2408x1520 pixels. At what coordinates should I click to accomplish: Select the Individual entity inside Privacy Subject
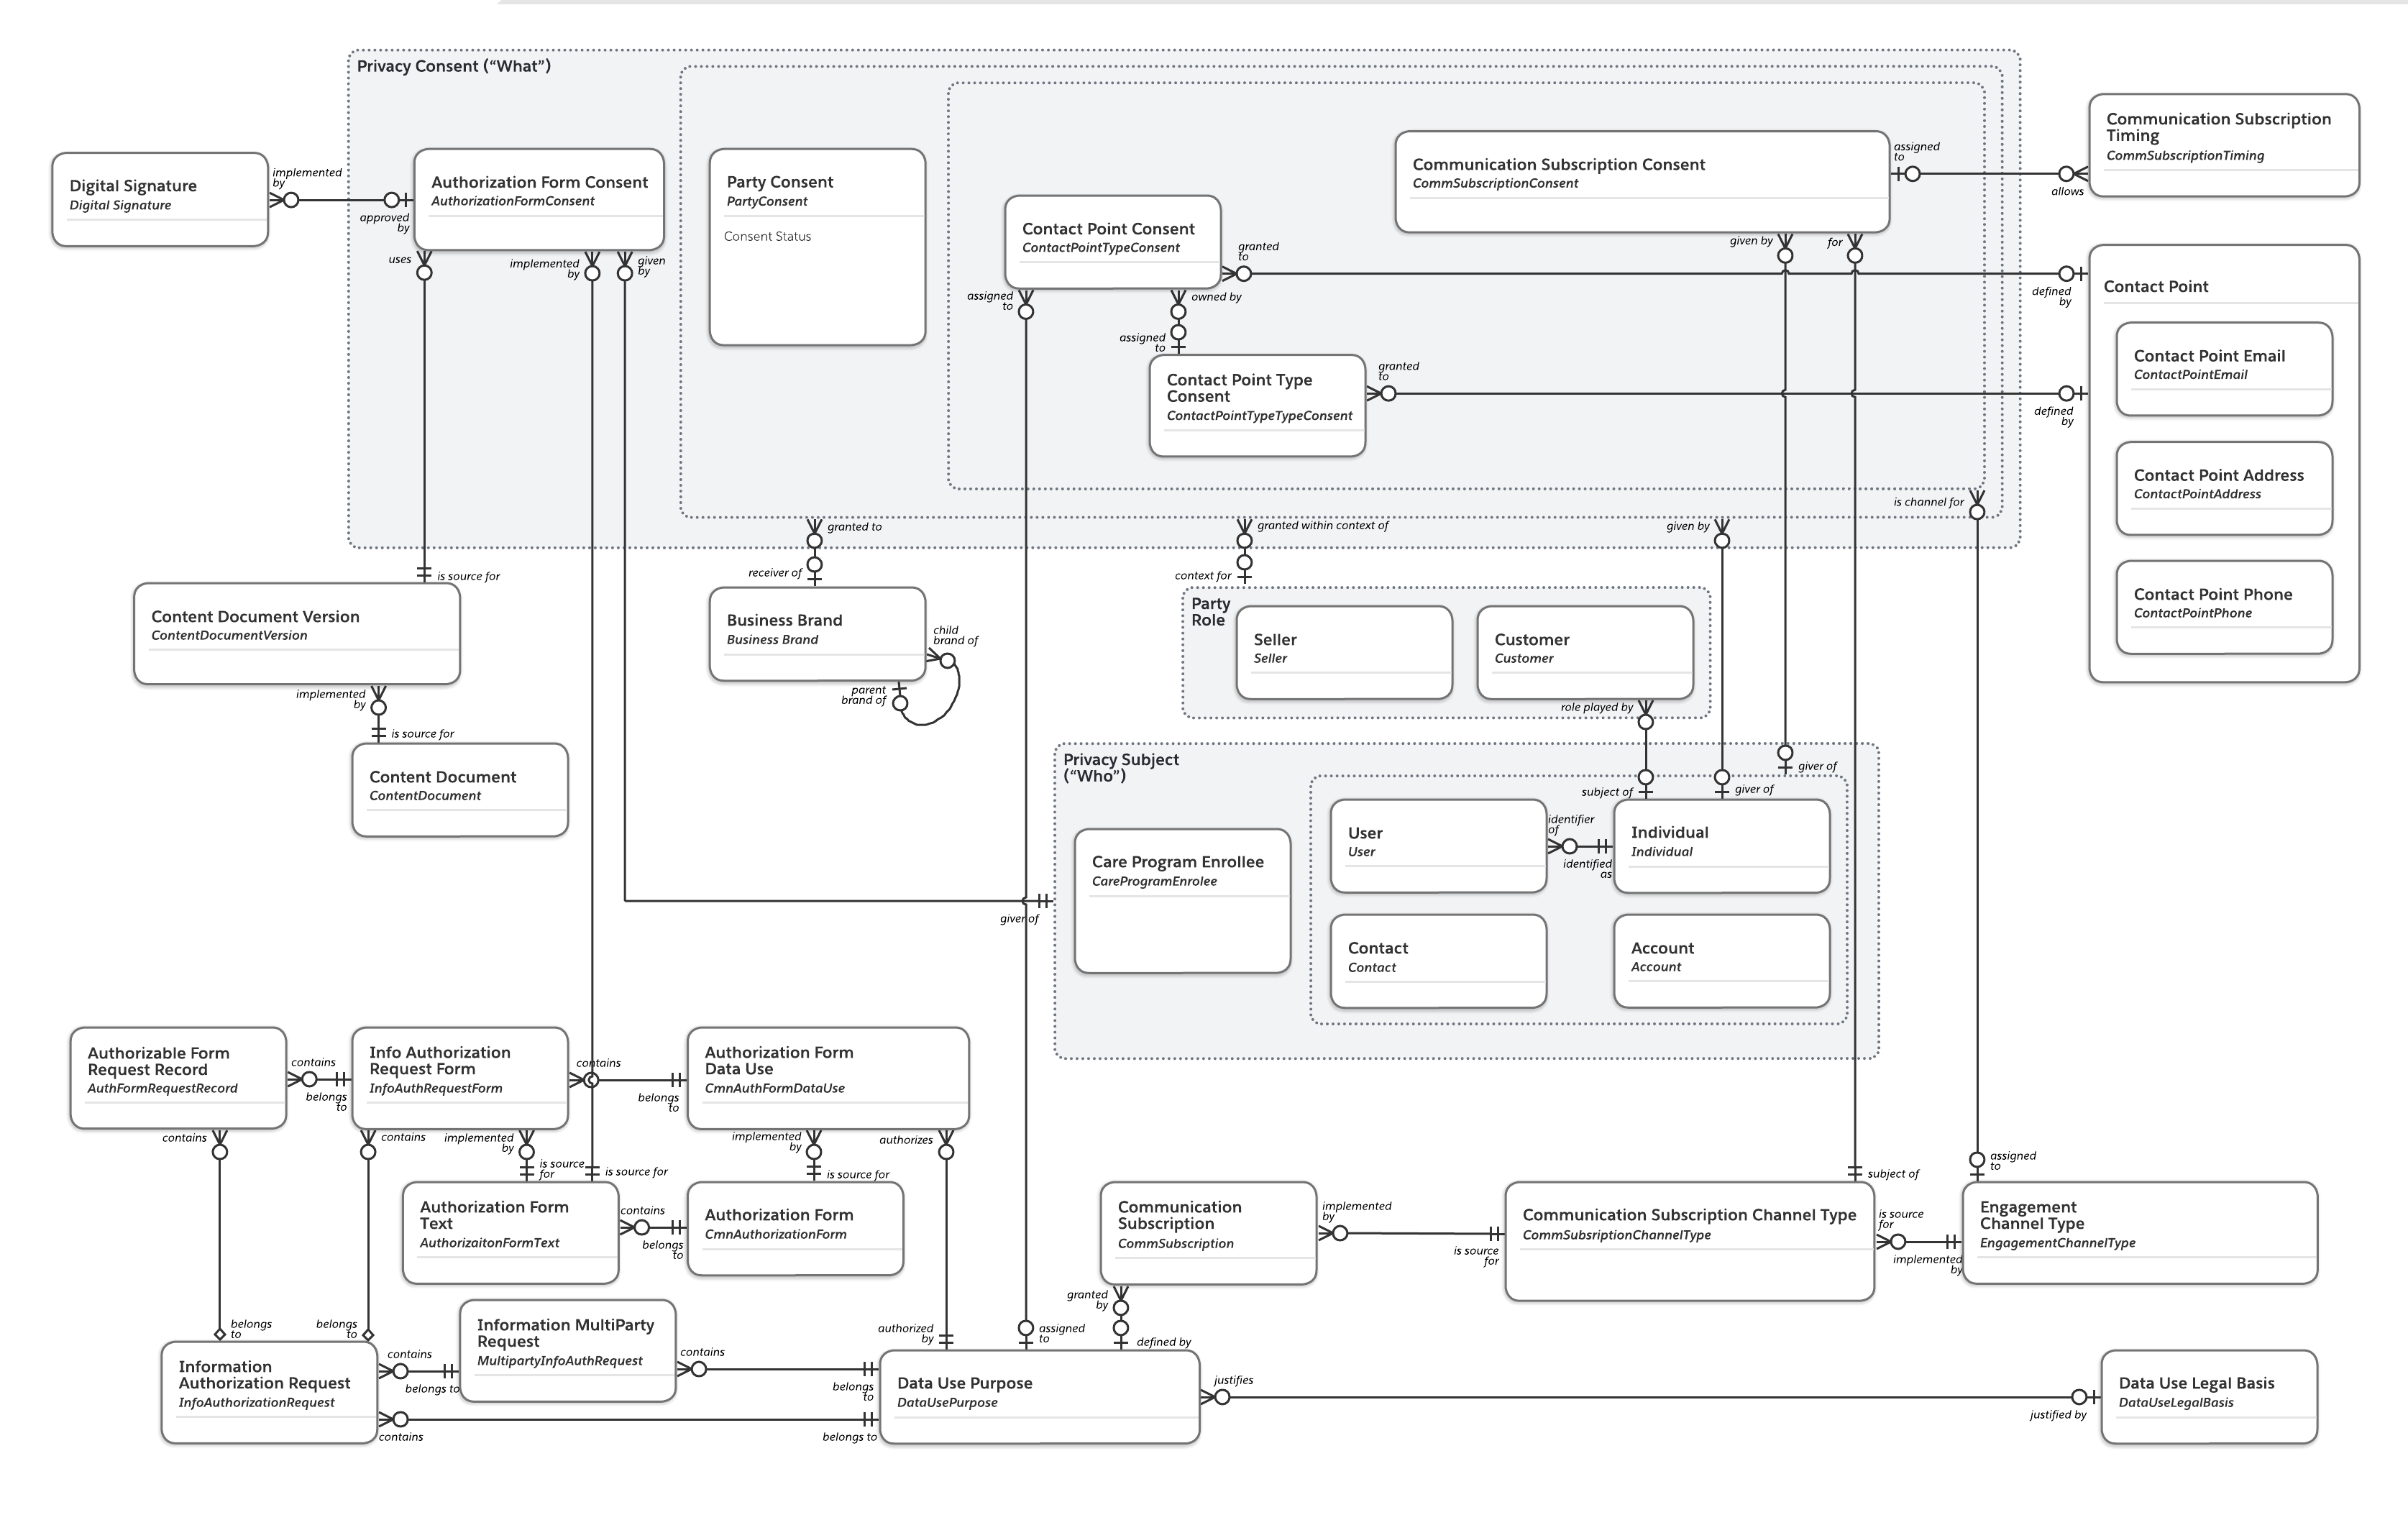pyautogui.click(x=1721, y=845)
